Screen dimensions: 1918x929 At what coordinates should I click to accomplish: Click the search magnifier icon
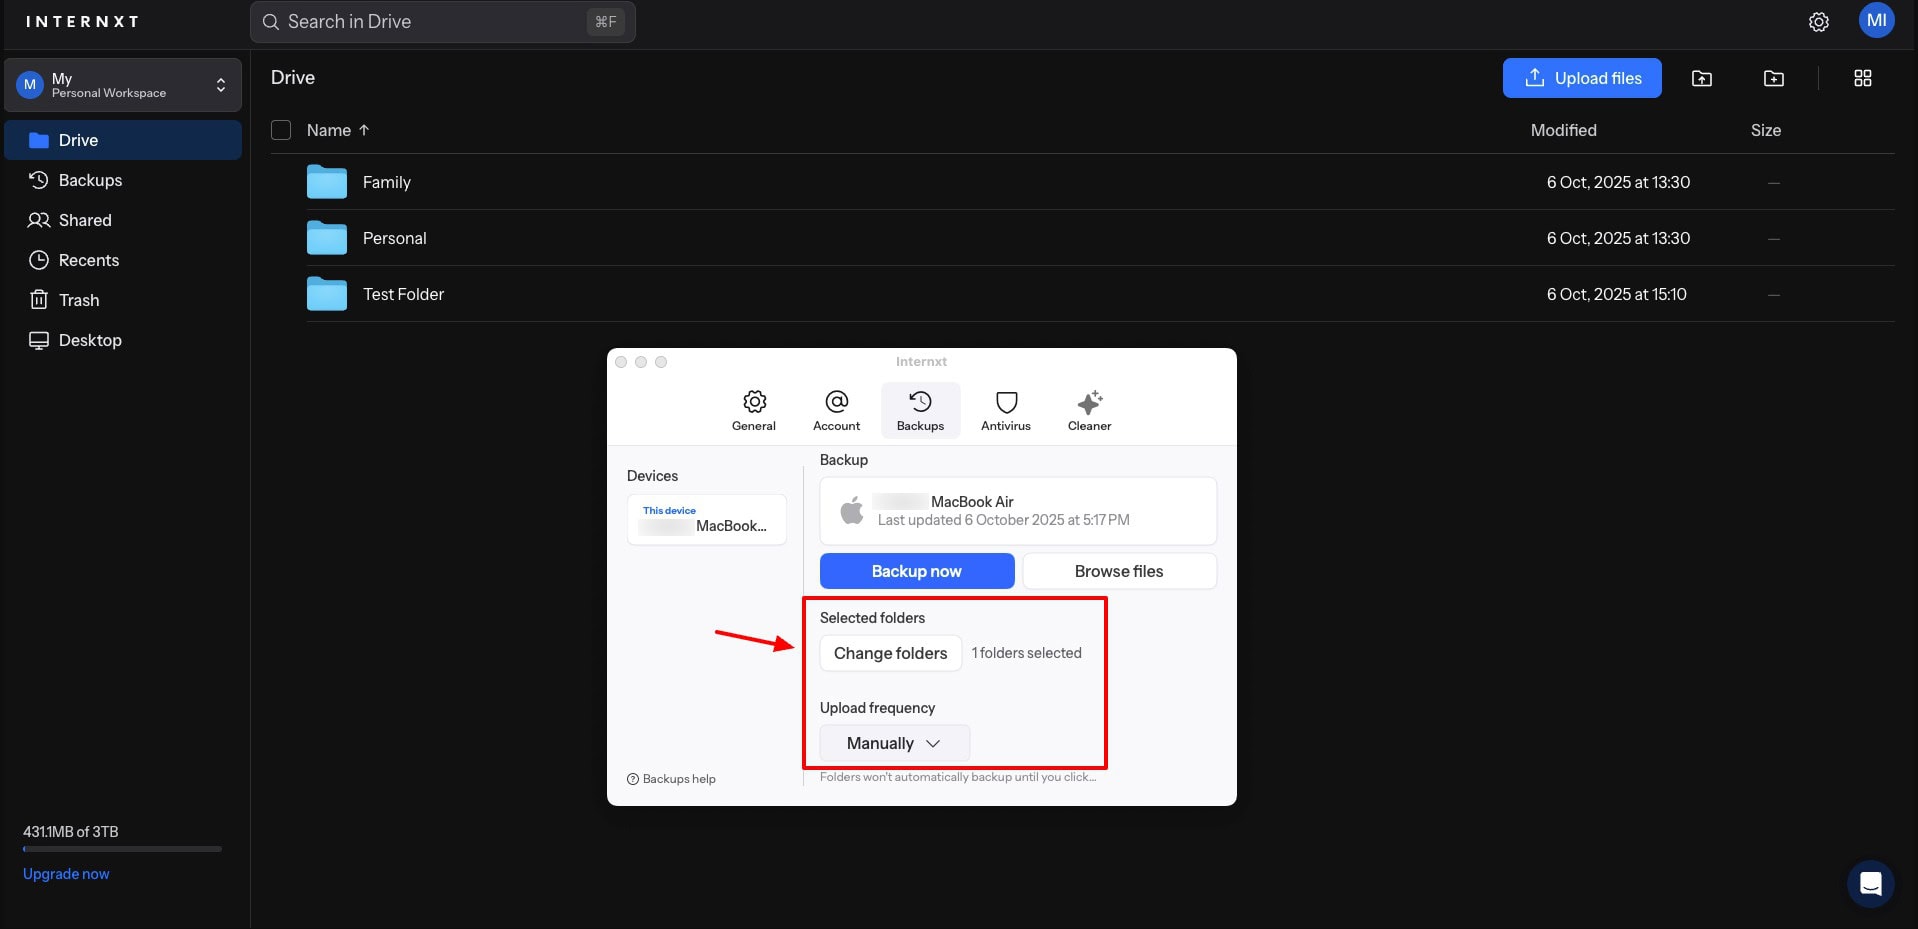click(x=271, y=22)
